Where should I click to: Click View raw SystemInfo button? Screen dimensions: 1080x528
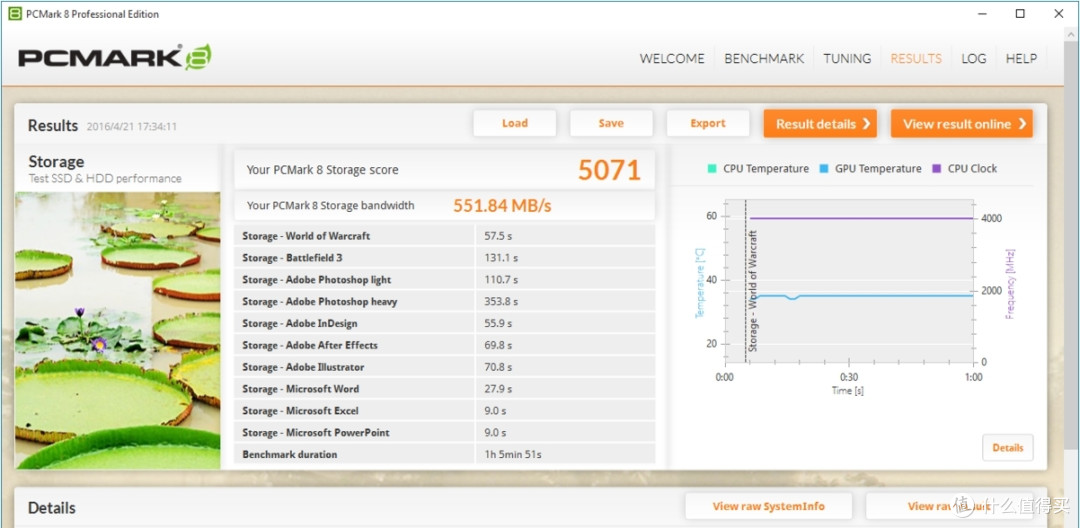click(769, 506)
